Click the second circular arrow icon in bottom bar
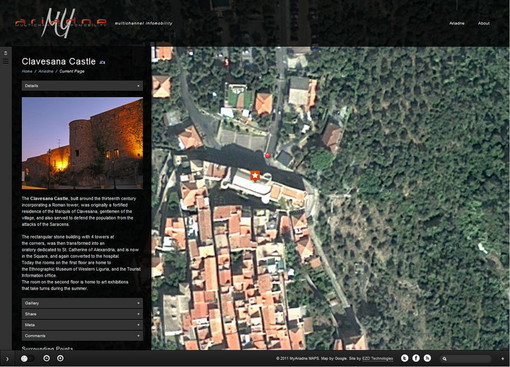Screen dimensions: 510x367 tap(60, 358)
